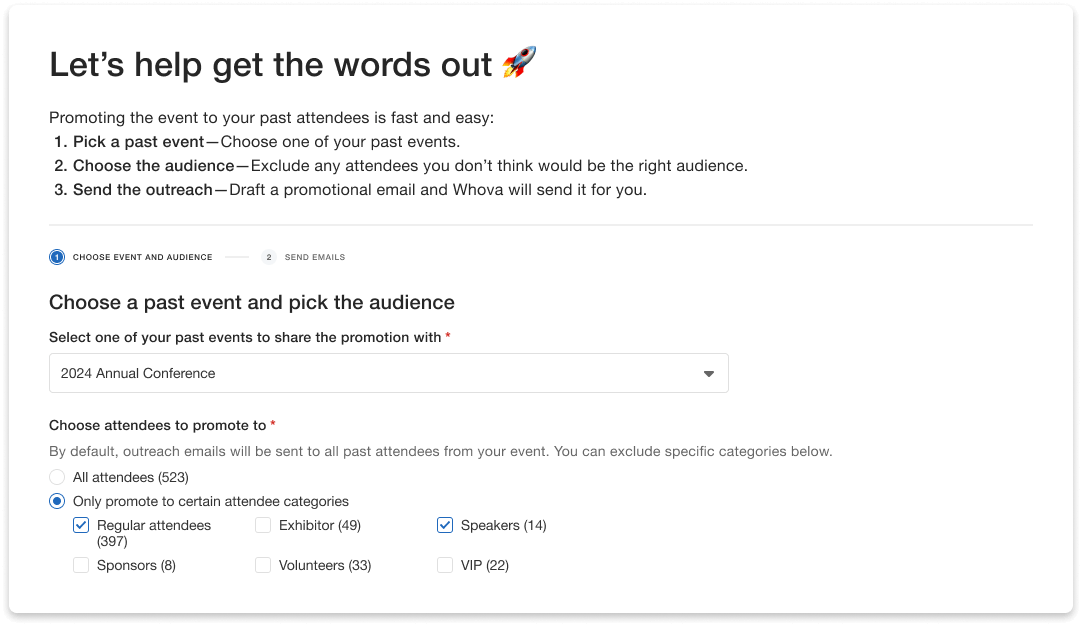Choose Only promote to certain attendee categories
Image resolution: width=1082 pixels, height=626 pixels.
[x=57, y=501]
